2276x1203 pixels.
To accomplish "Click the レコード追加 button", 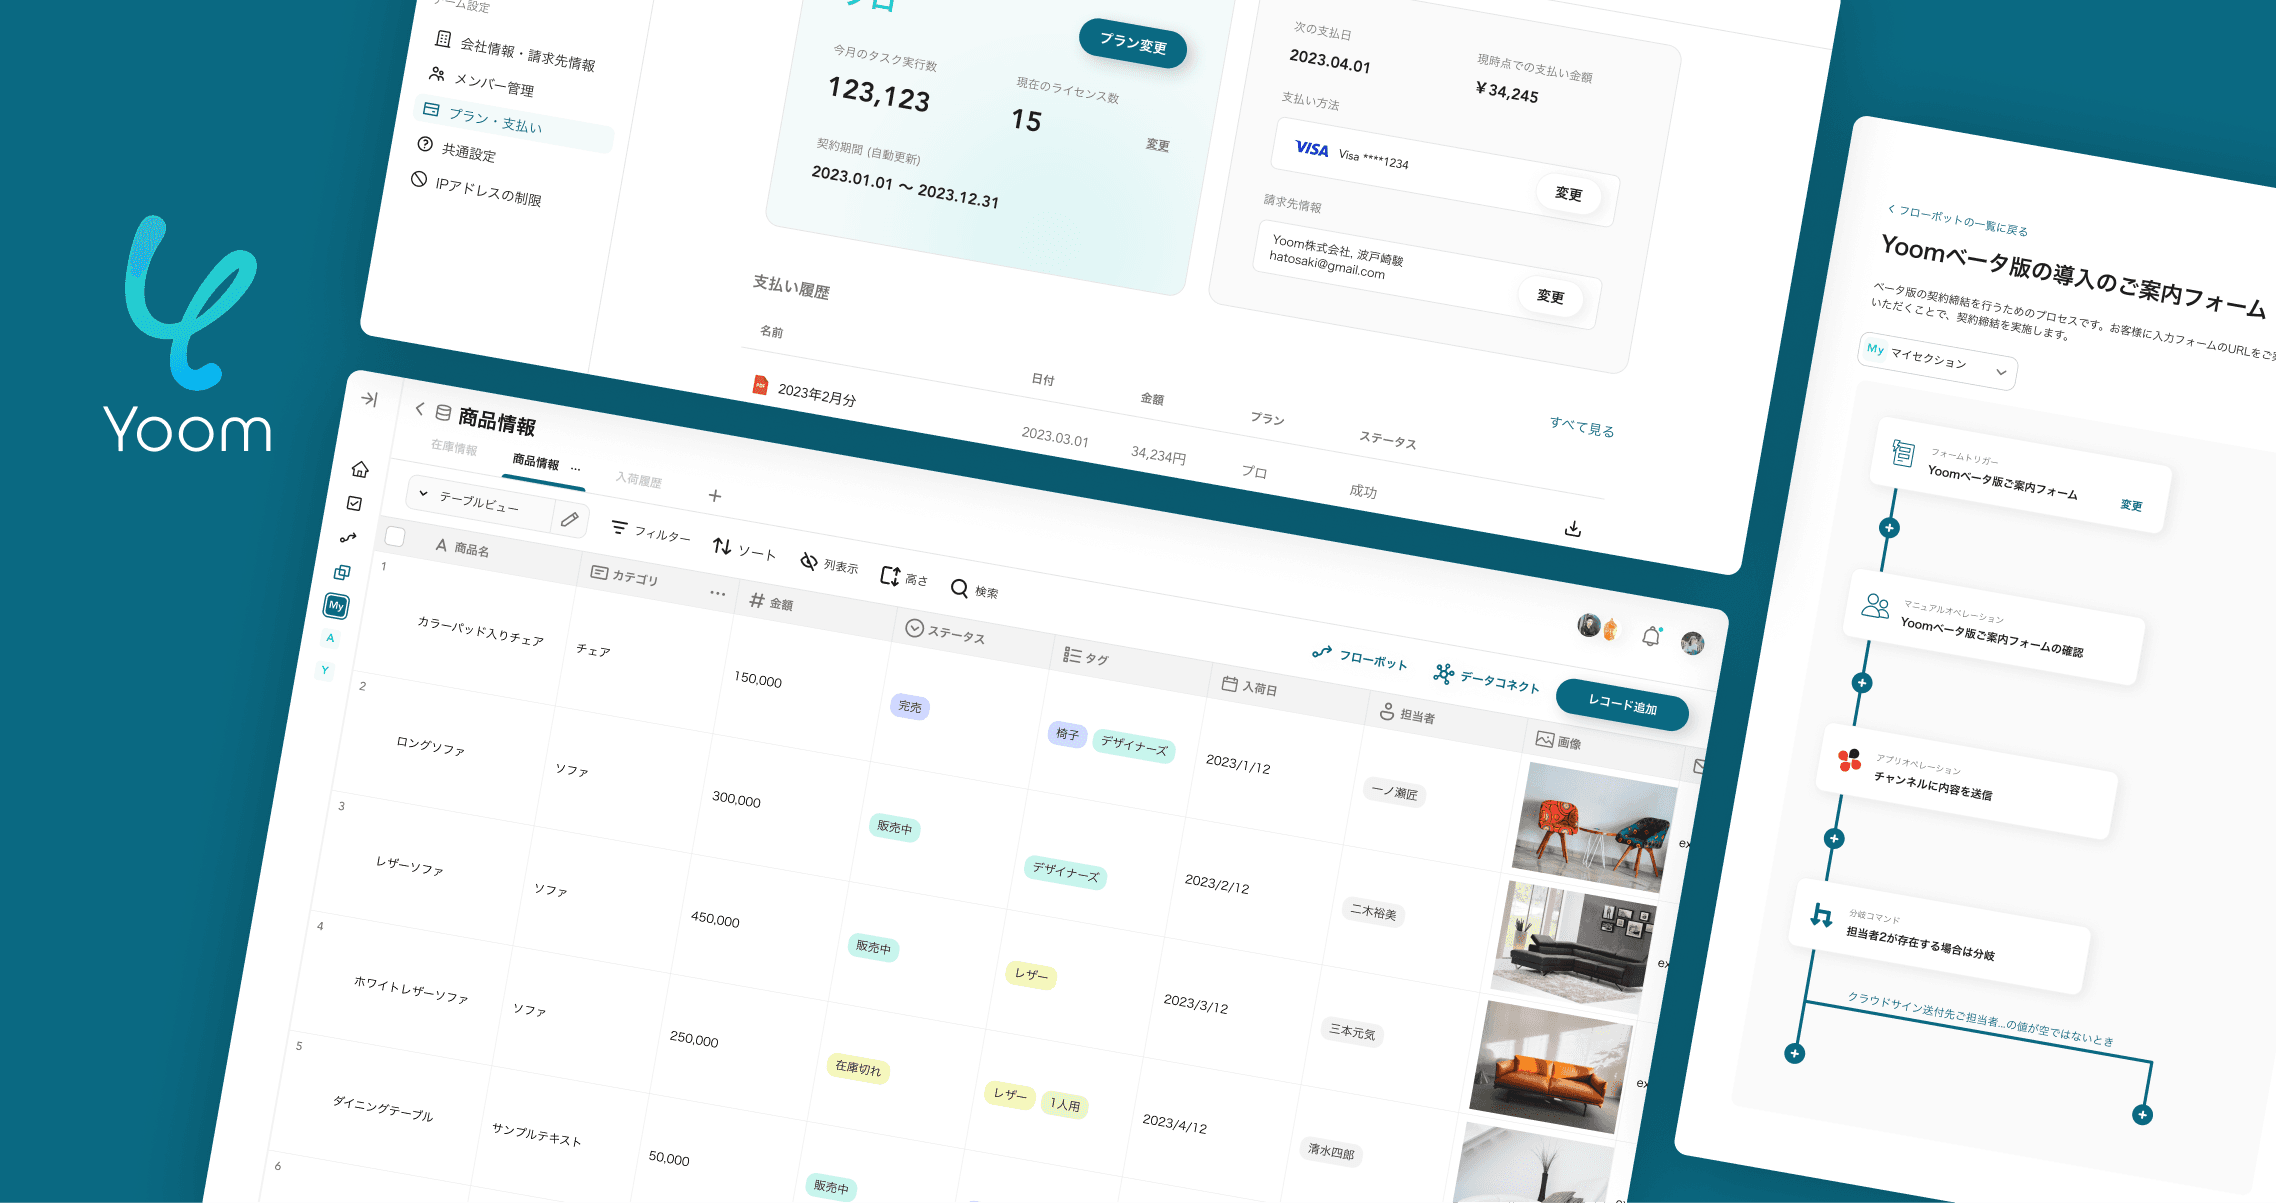I will (1622, 705).
